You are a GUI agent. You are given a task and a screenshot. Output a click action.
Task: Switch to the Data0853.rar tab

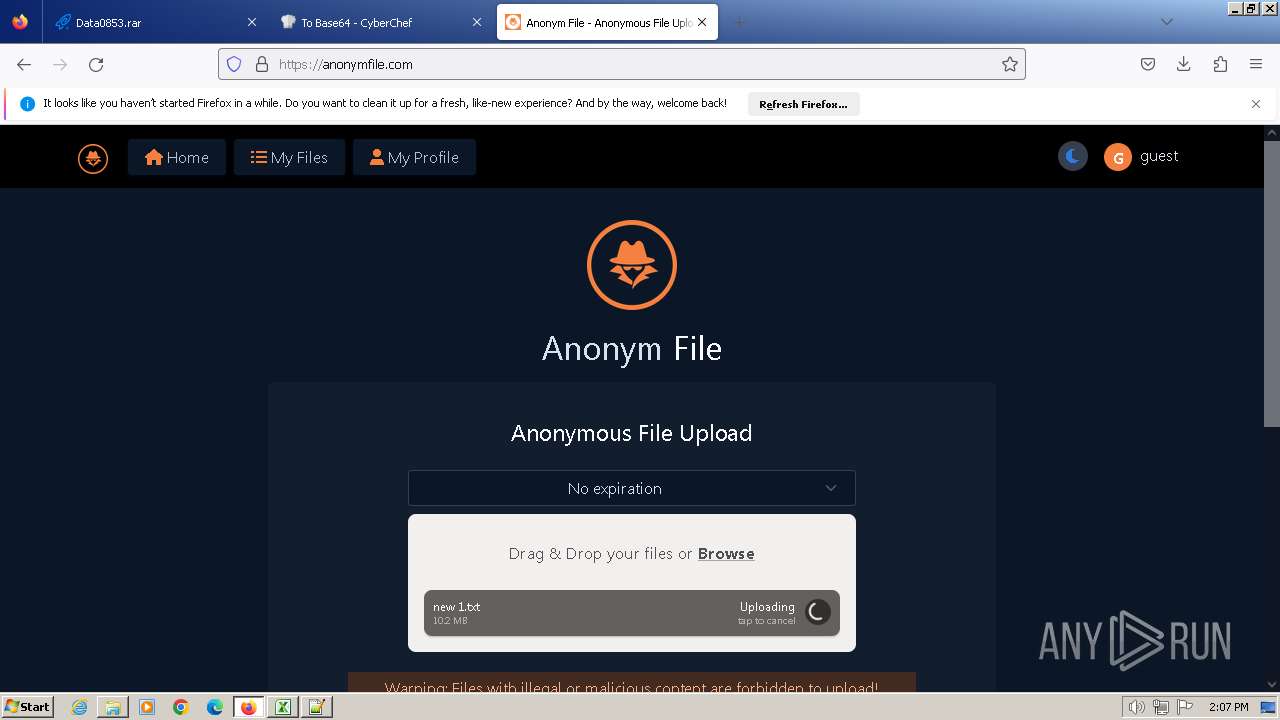pyautogui.click(x=156, y=22)
